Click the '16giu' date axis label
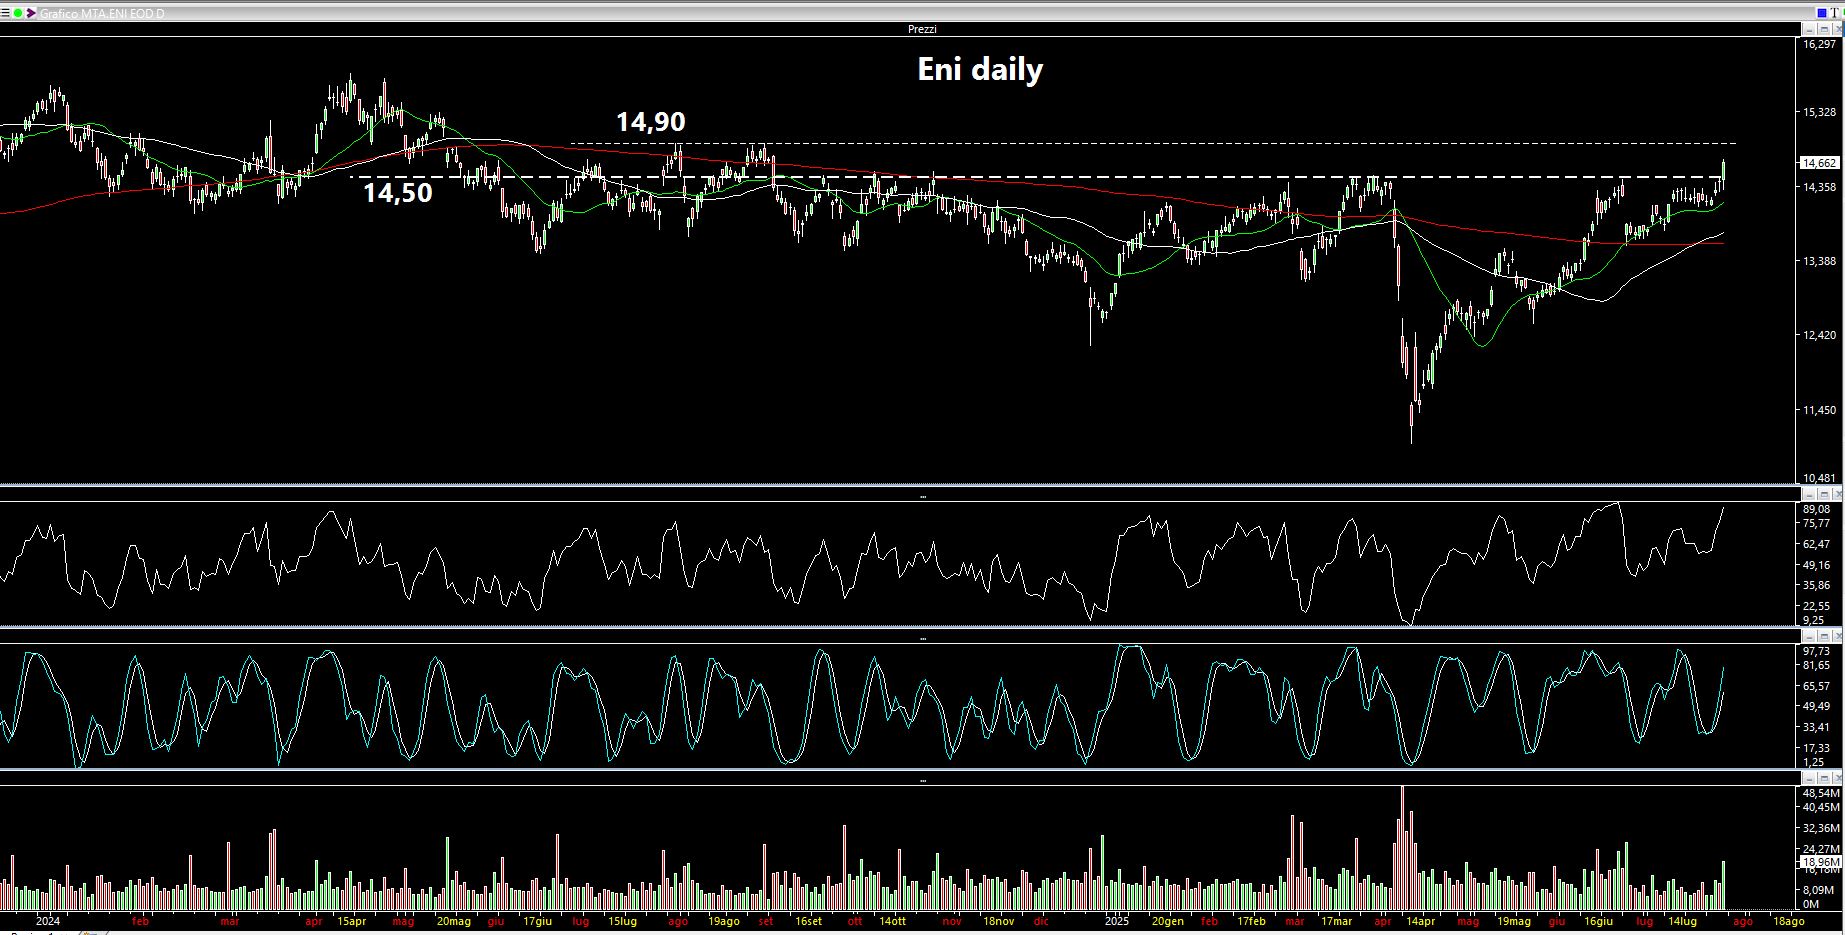Screen dimensions: 1845x935 (x=1598, y=921)
